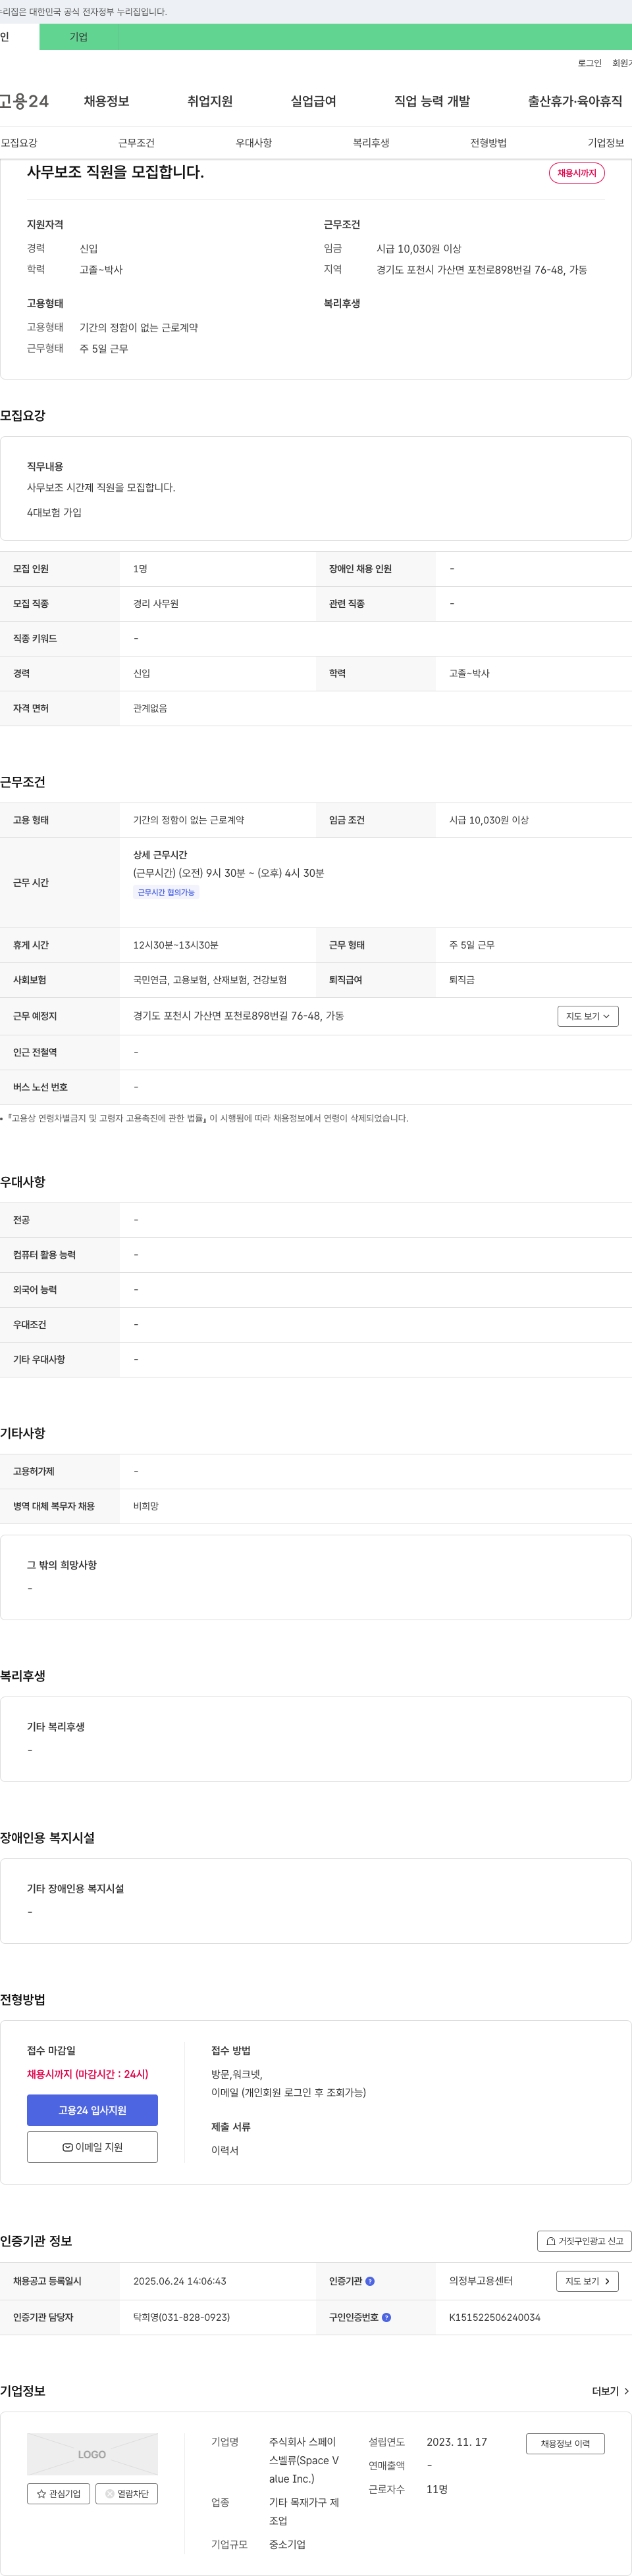Viewport: 632px width, 2576px height.
Task: Click the 채용정보 이력 button
Action: [565, 2444]
